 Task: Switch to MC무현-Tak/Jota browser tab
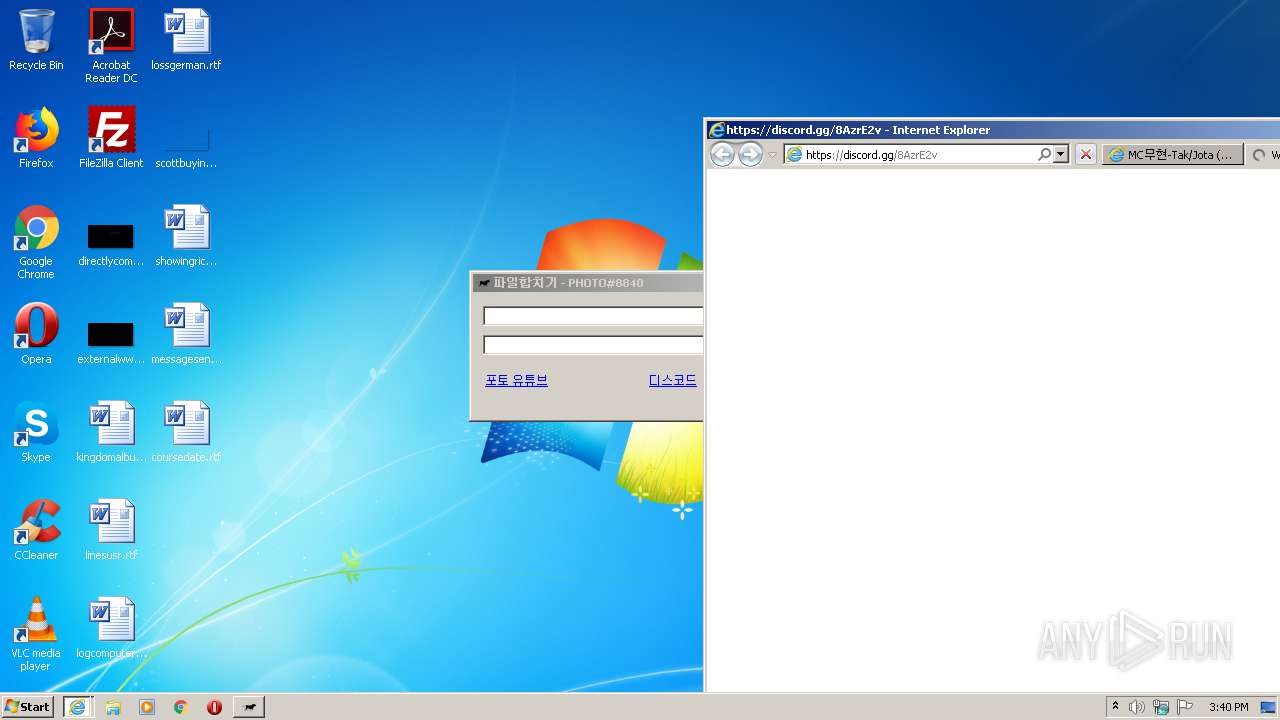click(1173, 155)
